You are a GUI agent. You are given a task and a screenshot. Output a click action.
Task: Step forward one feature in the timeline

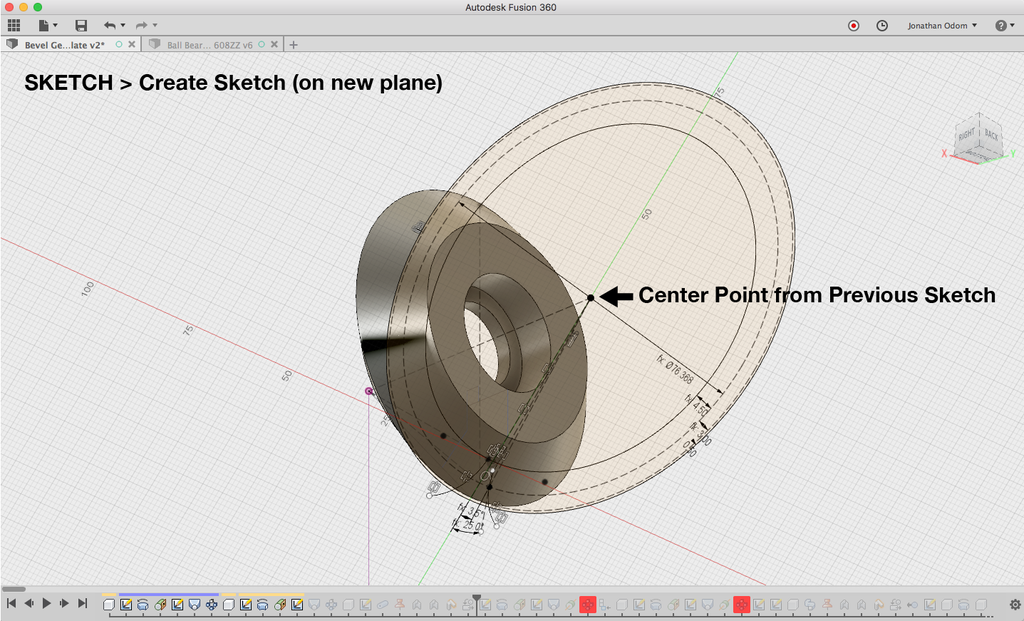coord(64,603)
